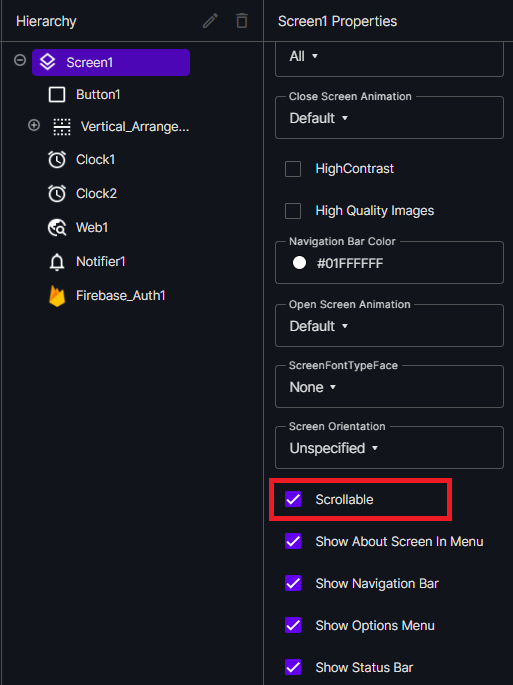The width and height of the screenshot is (513, 685).
Task: Expand the Vertical_Arrangement tree node
Action: 34,125
